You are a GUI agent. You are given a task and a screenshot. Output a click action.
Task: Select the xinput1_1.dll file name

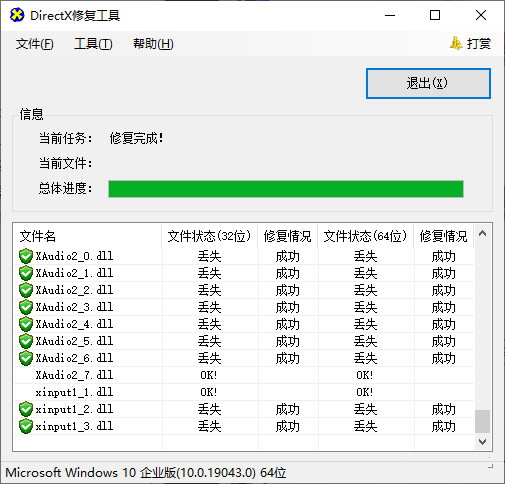[74, 392]
